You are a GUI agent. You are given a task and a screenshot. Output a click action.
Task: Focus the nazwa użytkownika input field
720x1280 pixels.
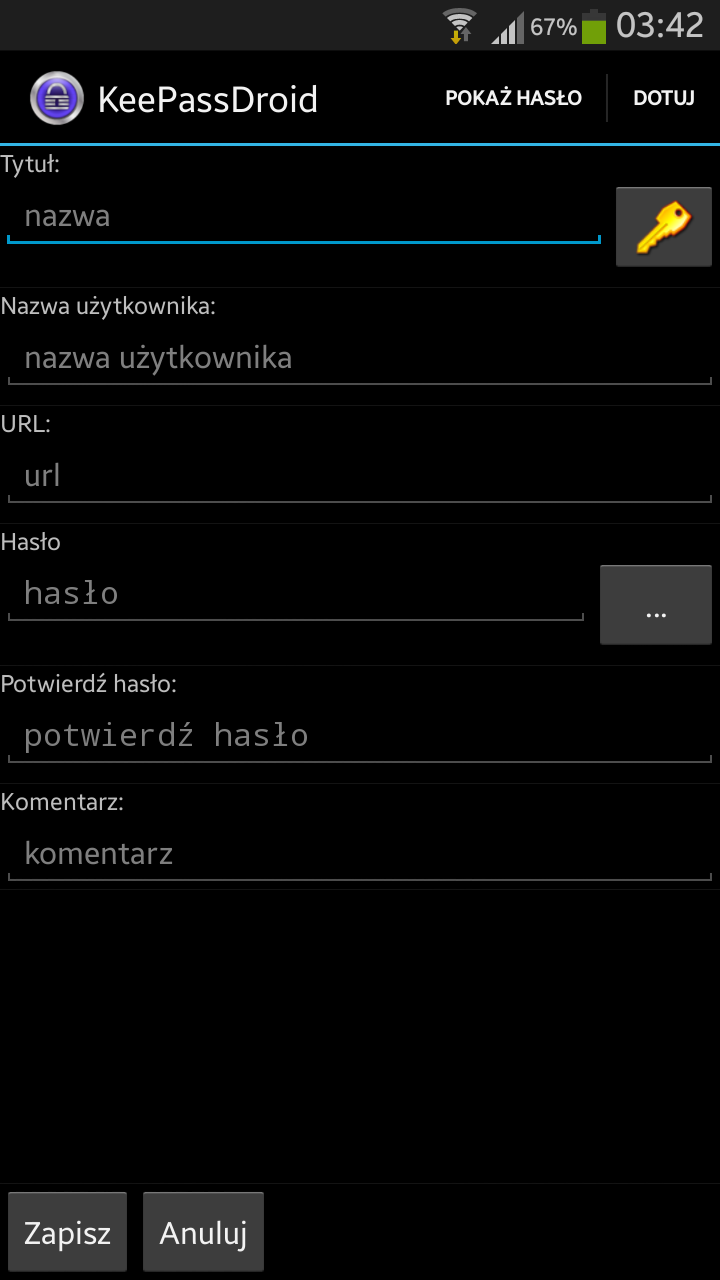point(360,358)
